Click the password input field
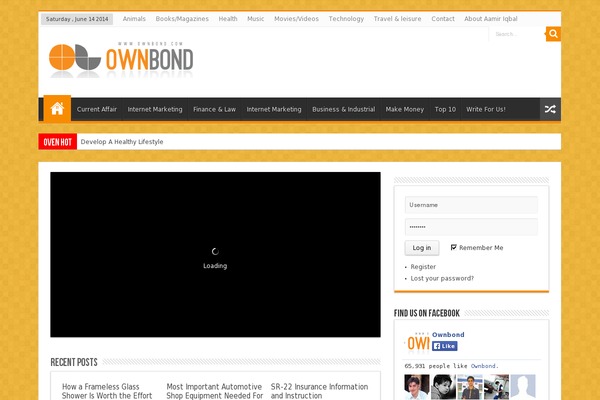This screenshot has width=600, height=400. coord(471,227)
